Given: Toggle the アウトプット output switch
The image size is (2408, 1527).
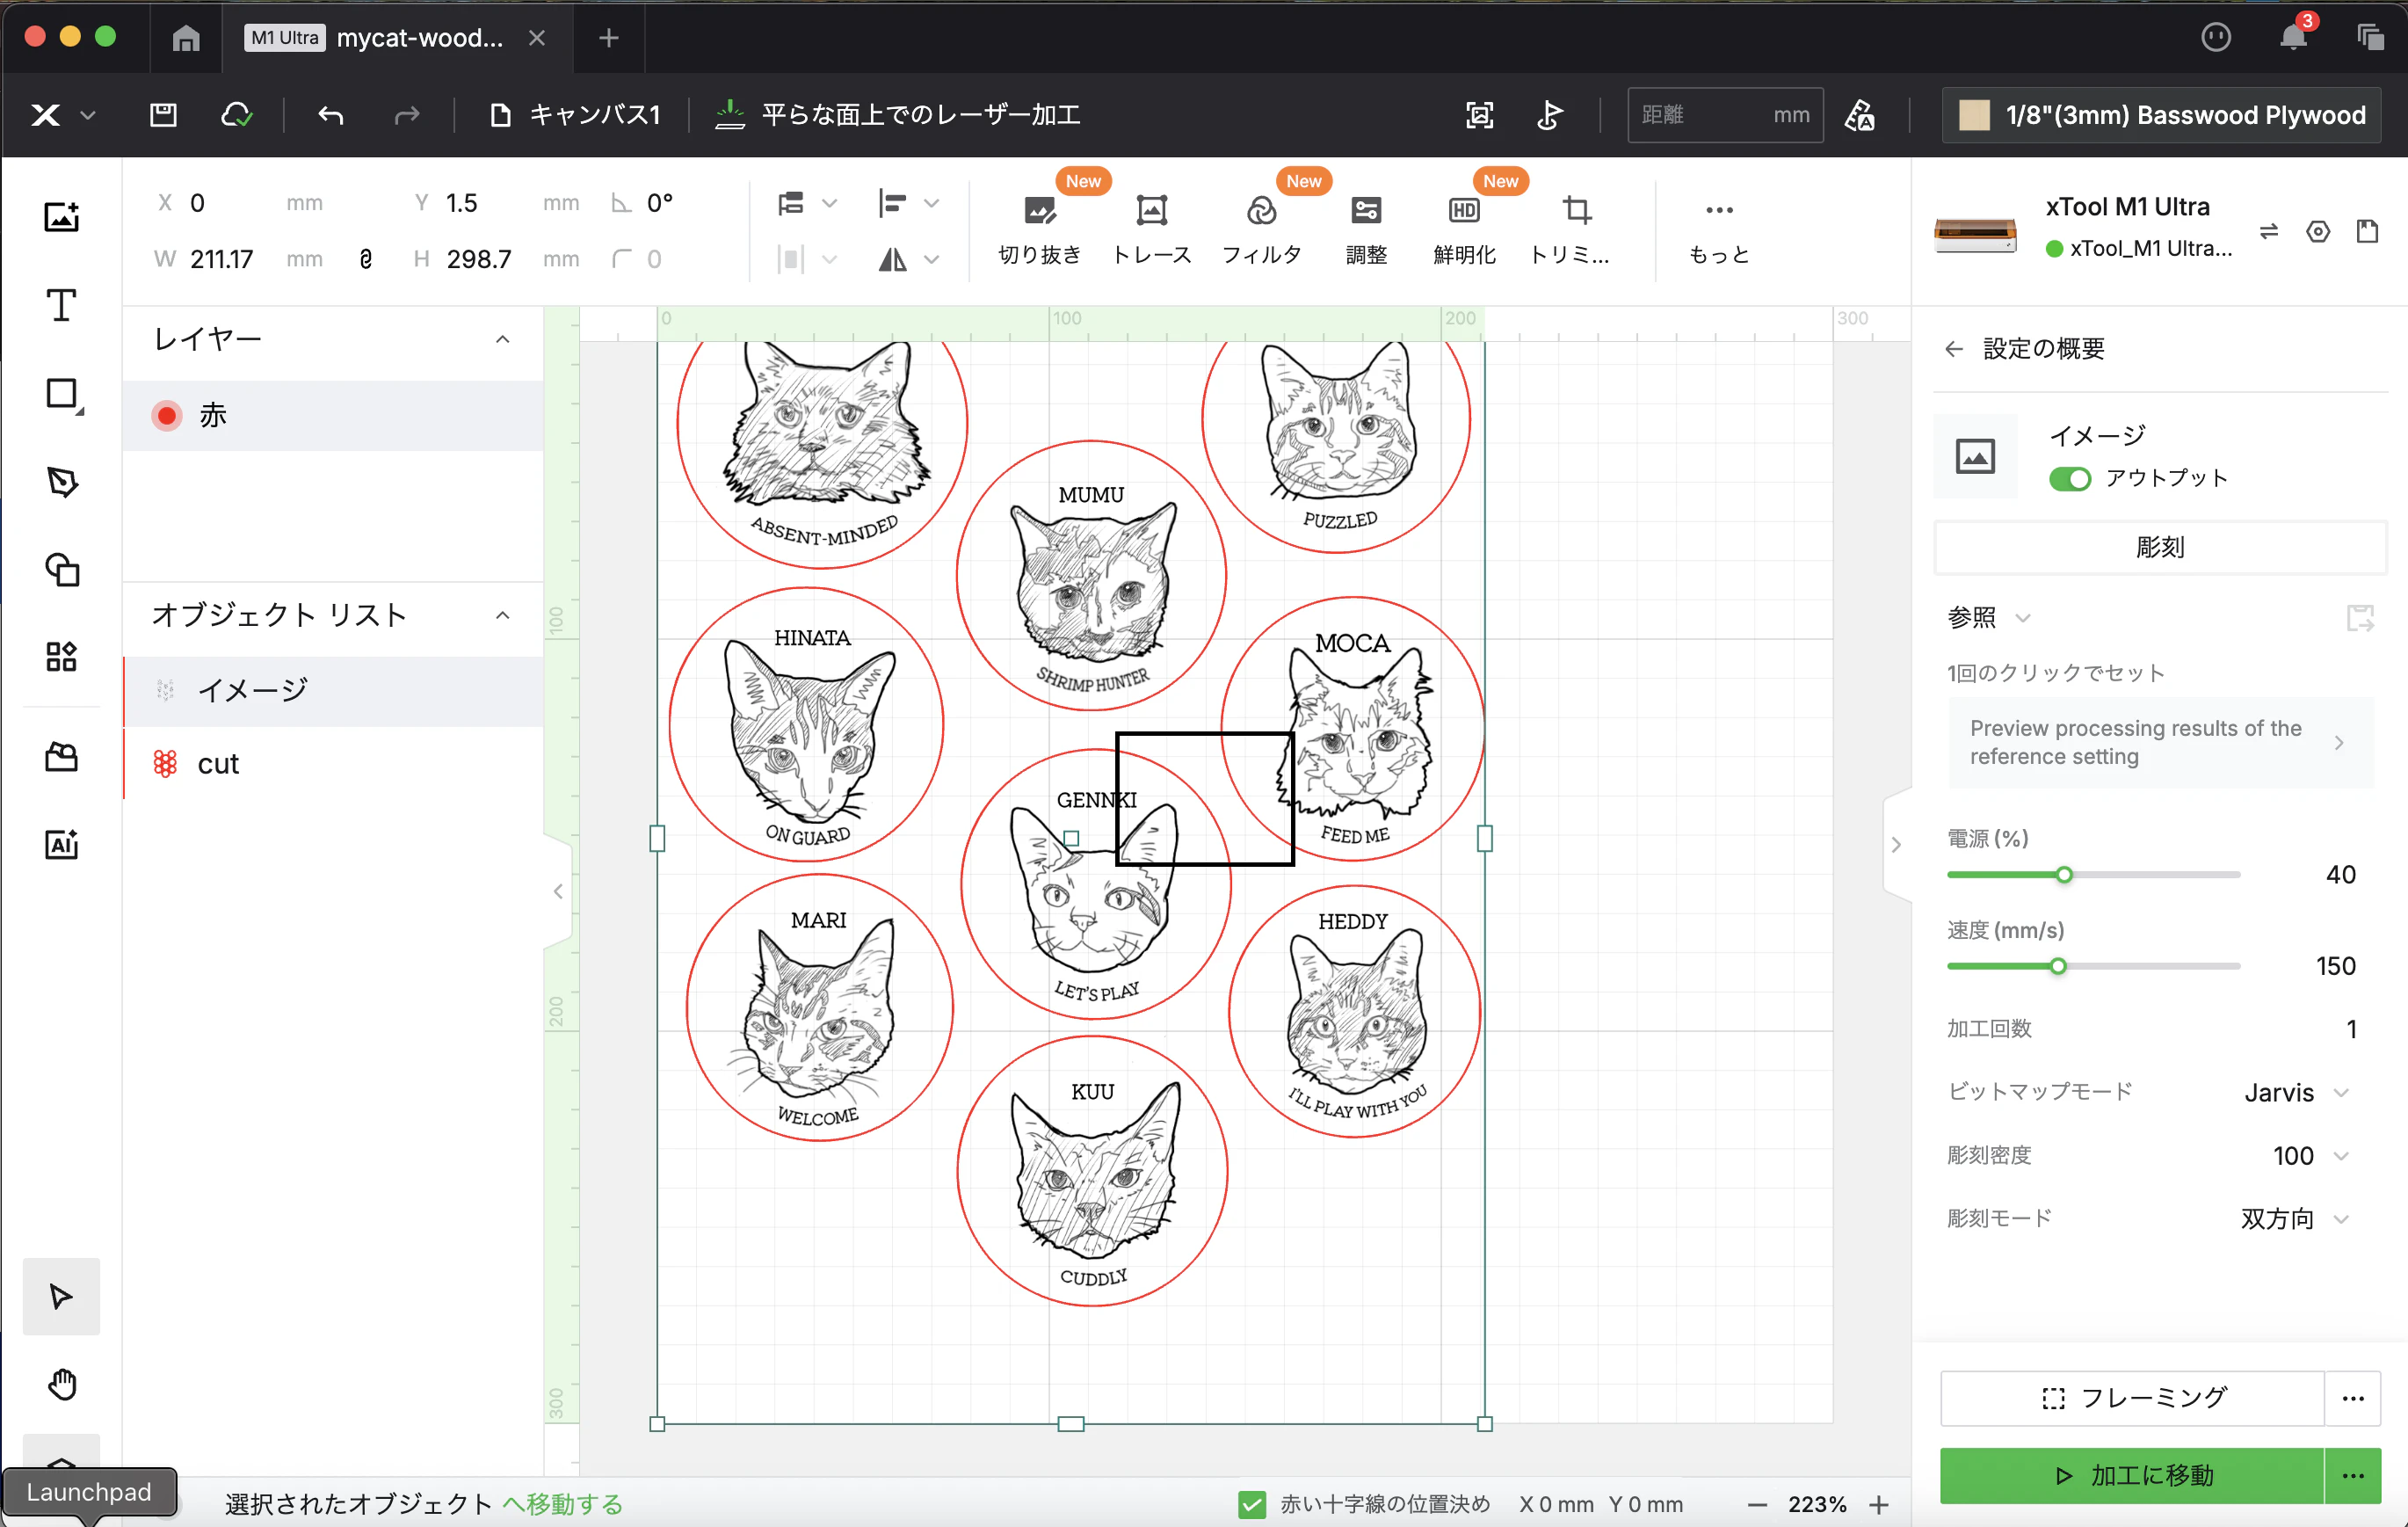Looking at the screenshot, I should click(x=2069, y=479).
